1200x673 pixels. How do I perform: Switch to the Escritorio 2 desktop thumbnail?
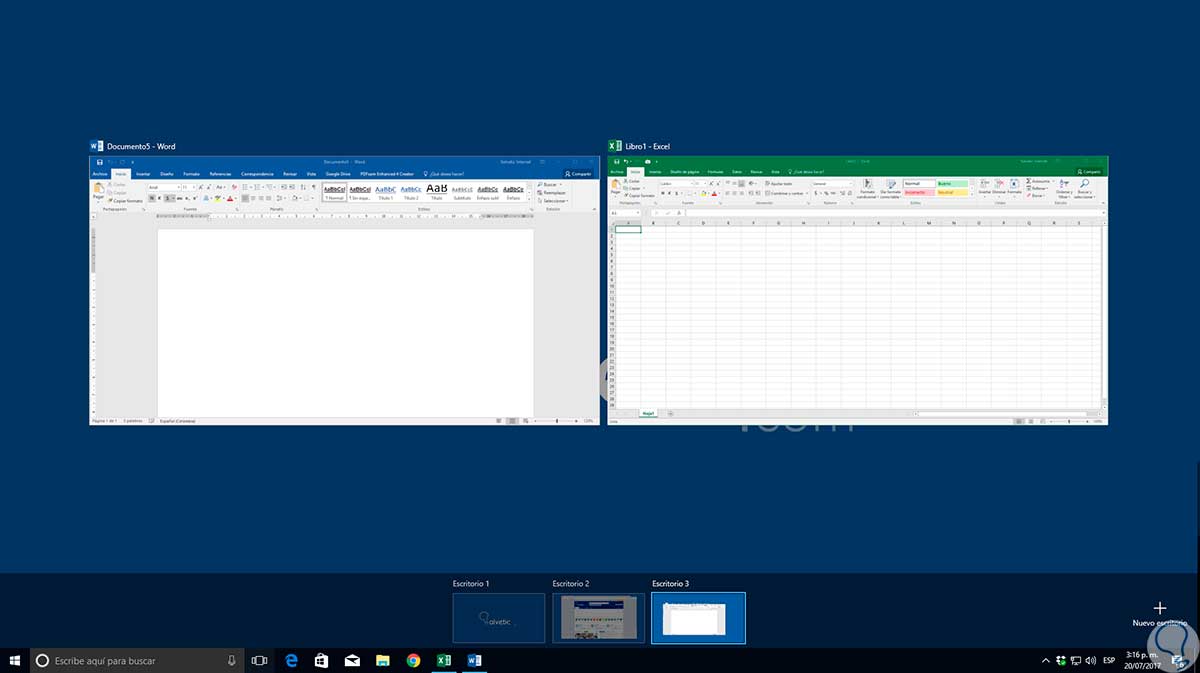[598, 618]
